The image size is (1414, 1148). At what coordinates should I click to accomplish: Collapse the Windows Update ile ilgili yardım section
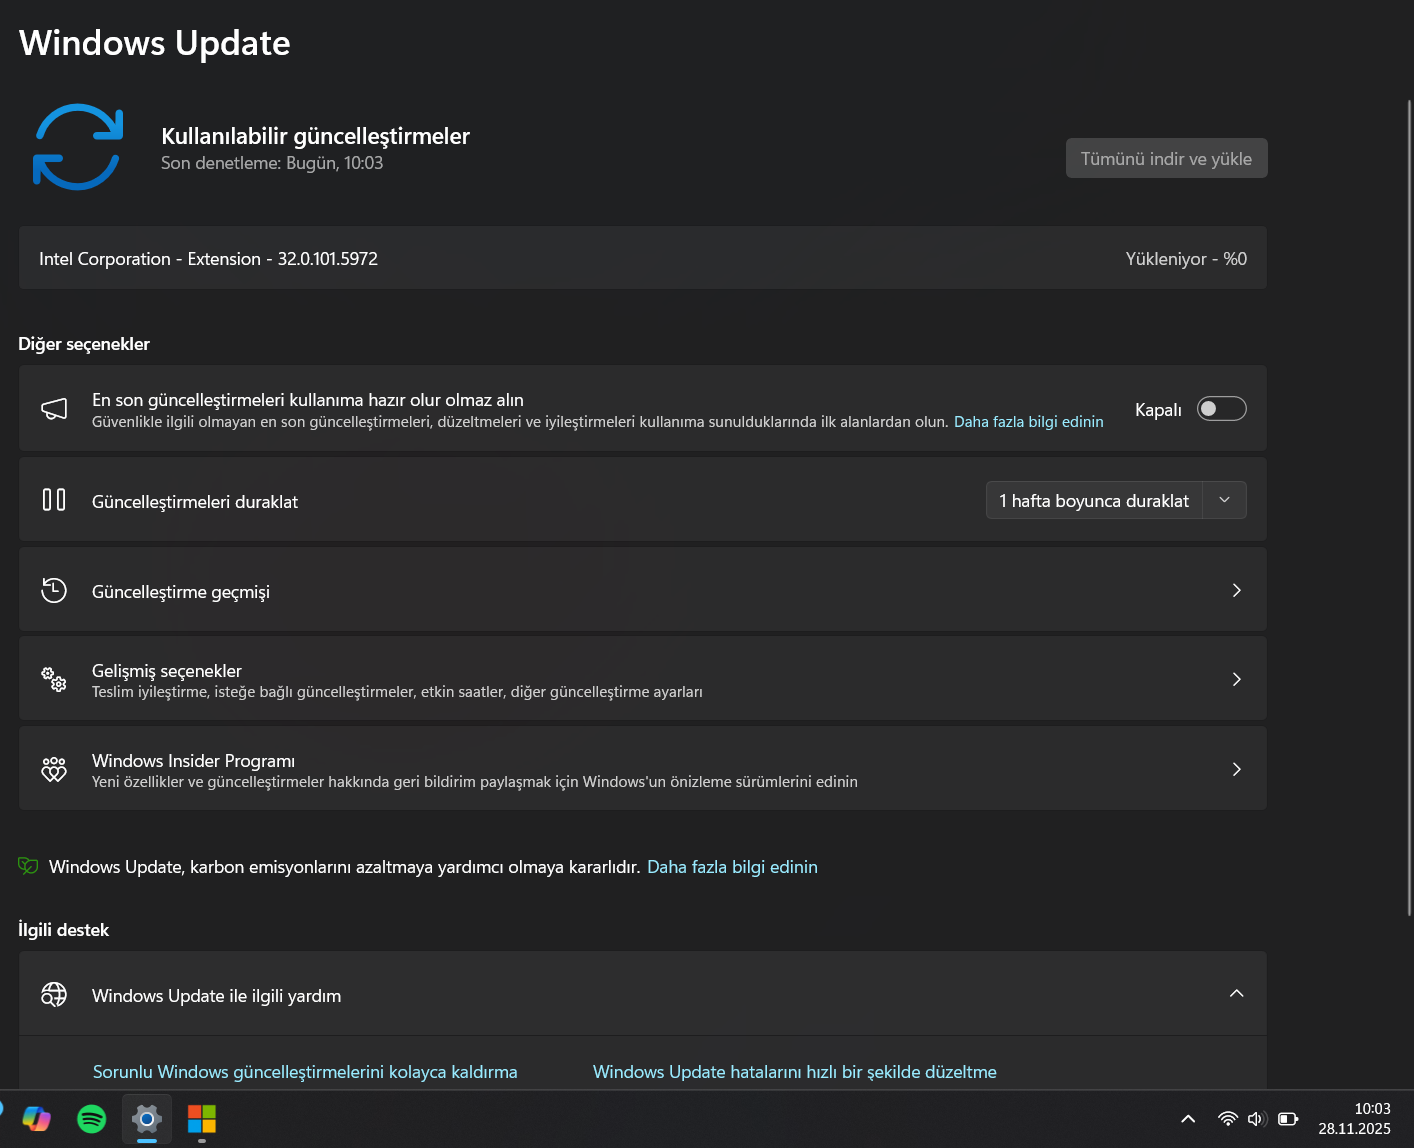pyautogui.click(x=1237, y=993)
